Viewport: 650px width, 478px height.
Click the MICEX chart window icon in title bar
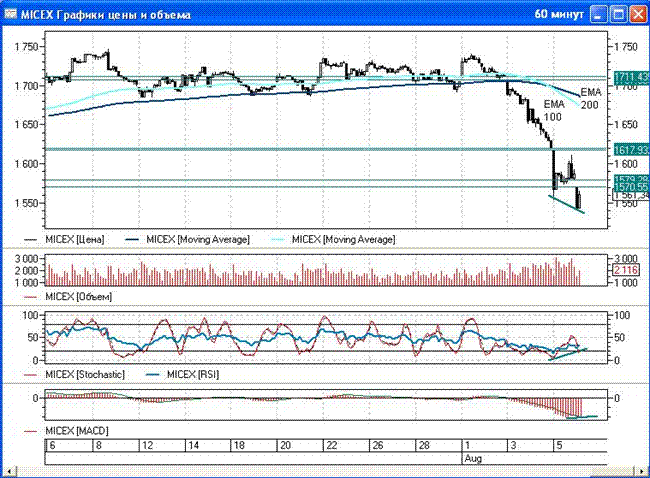click(x=12, y=14)
